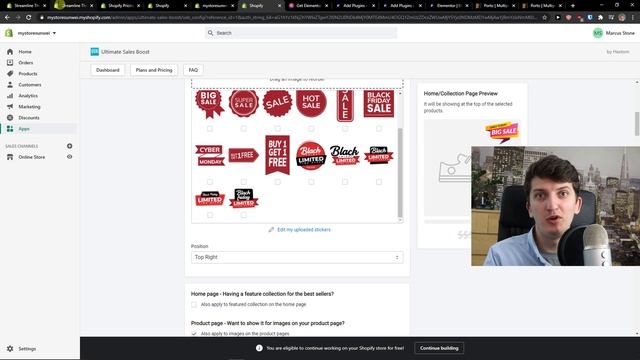The image size is (640, 360).
Task: Click the browser forward arrow
Action: coord(18,18)
